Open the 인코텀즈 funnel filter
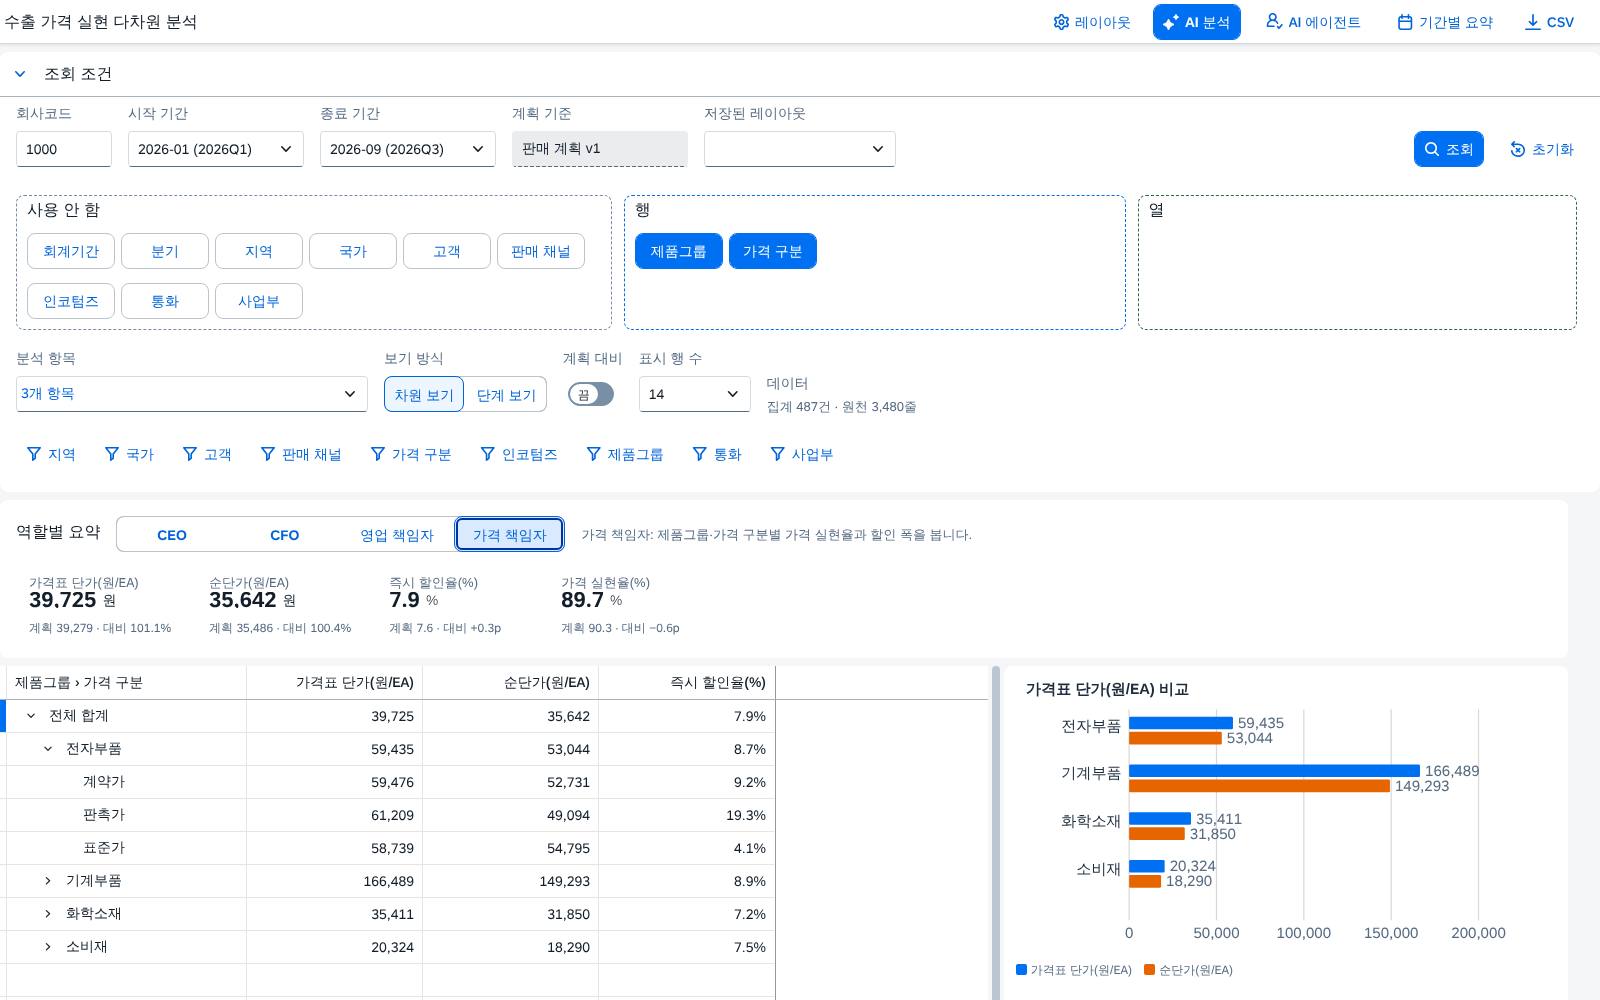This screenshot has width=1600, height=1000. (519, 454)
